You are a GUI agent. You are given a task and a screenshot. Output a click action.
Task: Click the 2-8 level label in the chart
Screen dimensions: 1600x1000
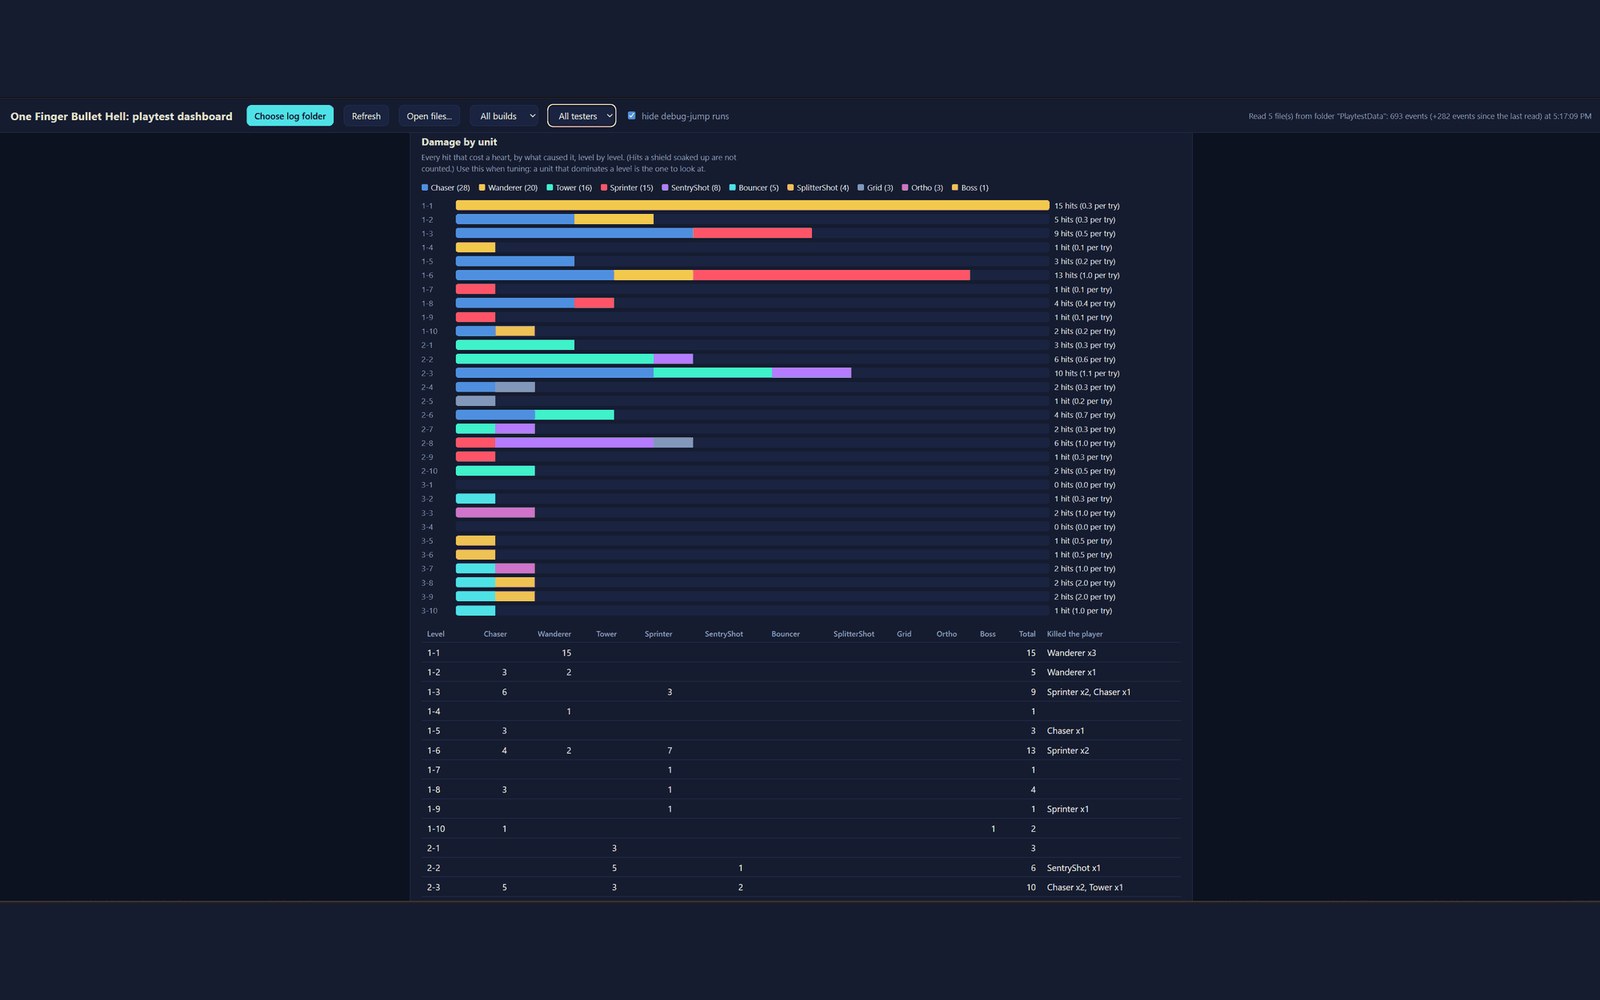click(x=427, y=443)
